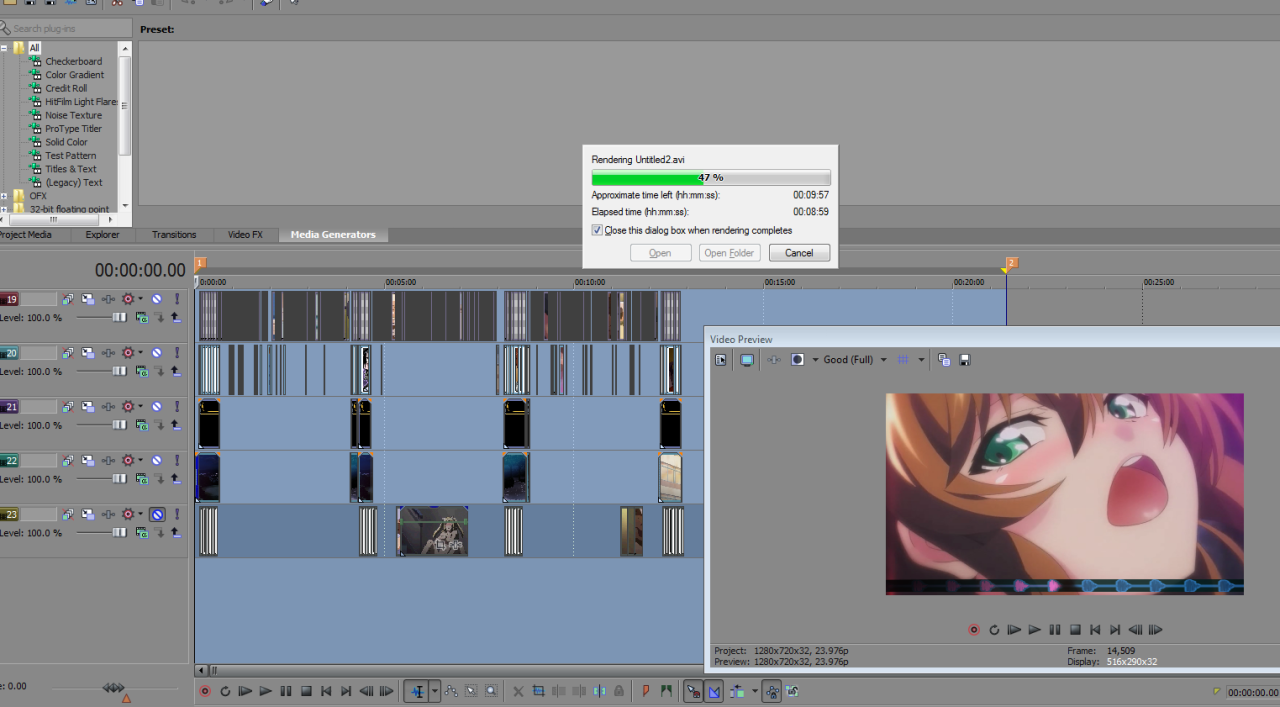The height and width of the screenshot is (707, 1280).
Task: Select Color Gradient generator
Action: coord(74,75)
